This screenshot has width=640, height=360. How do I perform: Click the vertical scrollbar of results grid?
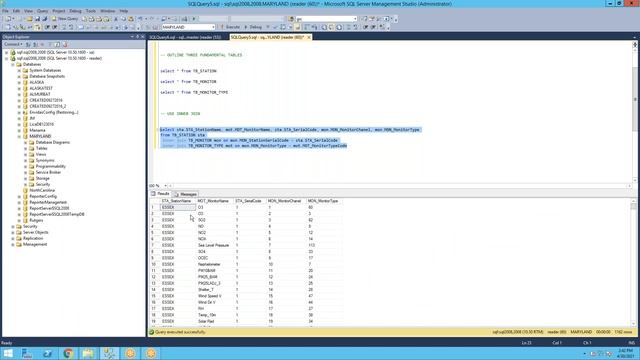click(633, 263)
